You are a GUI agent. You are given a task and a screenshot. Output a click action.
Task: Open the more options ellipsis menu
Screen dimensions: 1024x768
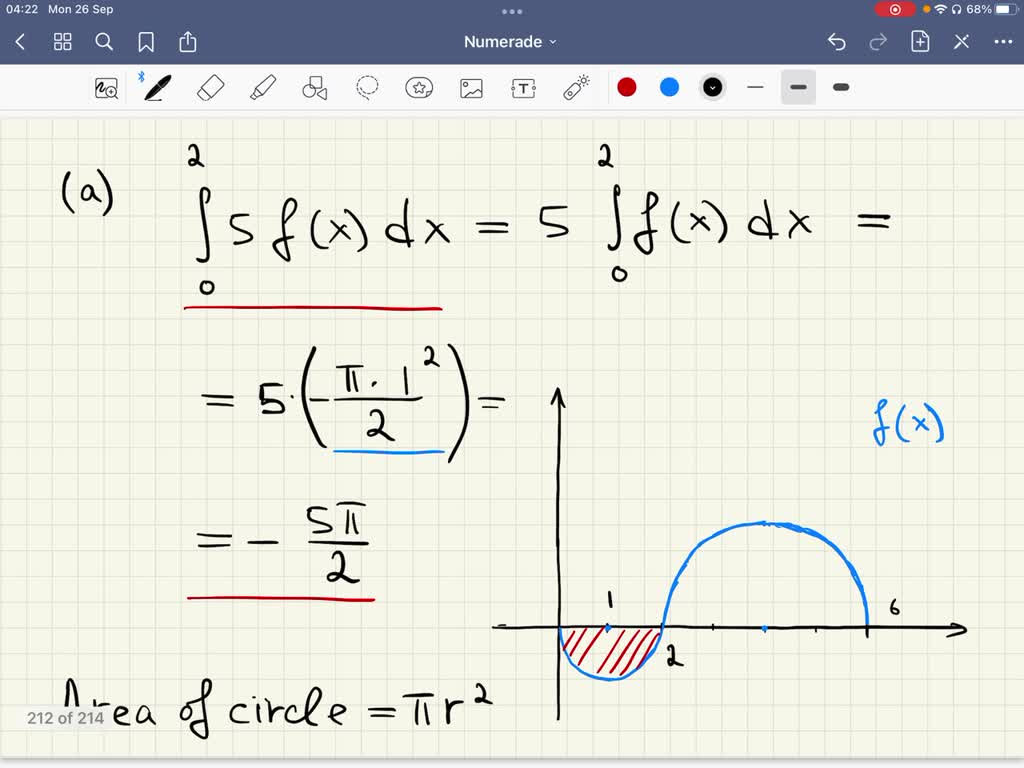tap(1003, 41)
